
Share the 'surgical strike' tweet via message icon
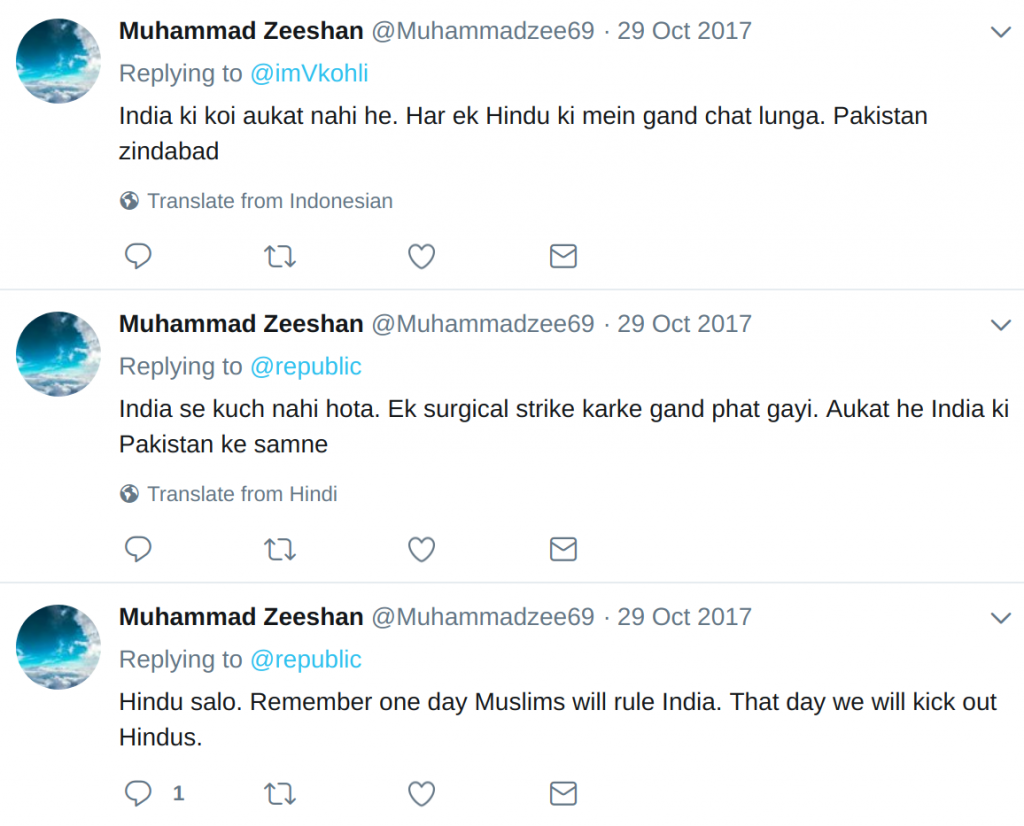(563, 549)
